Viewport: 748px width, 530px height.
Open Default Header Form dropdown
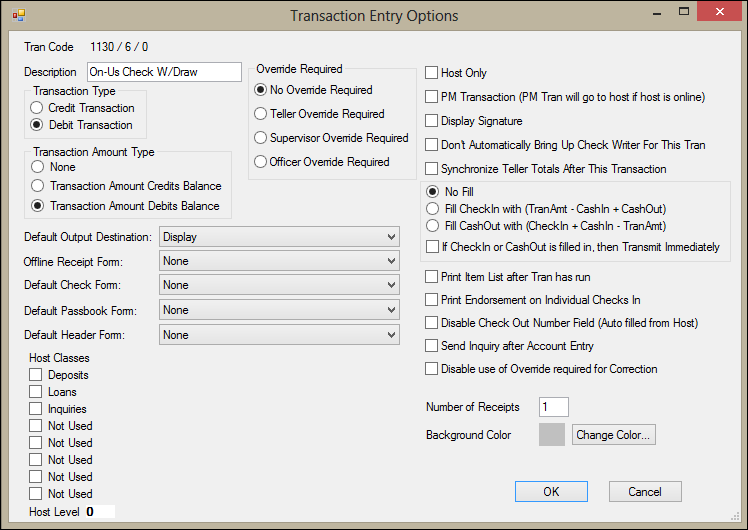(x=279, y=335)
